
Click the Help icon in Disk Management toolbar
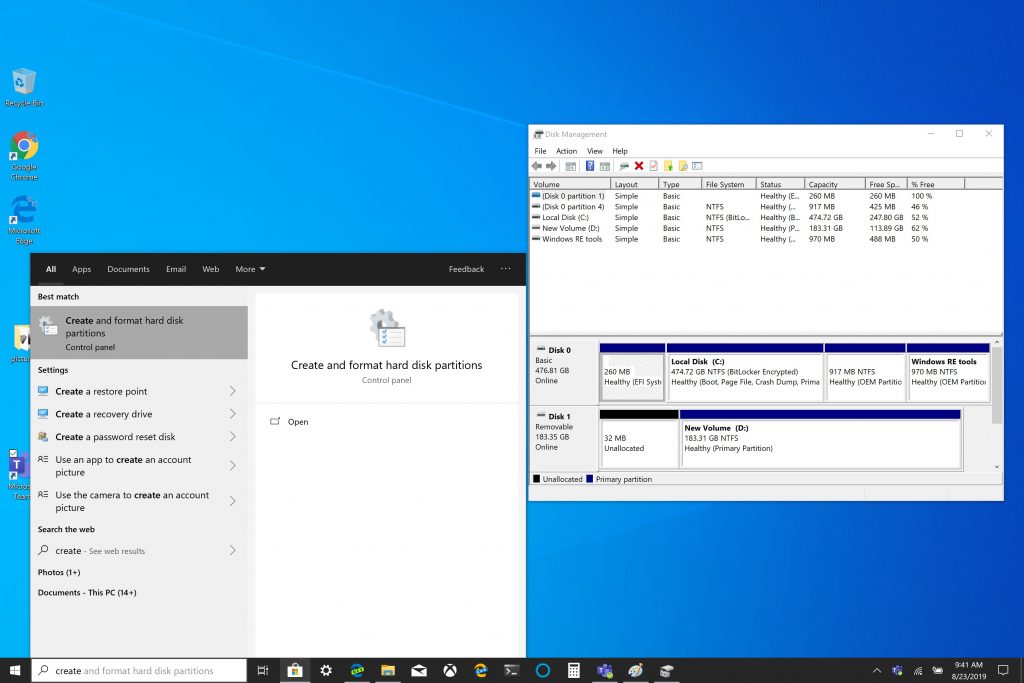590,166
